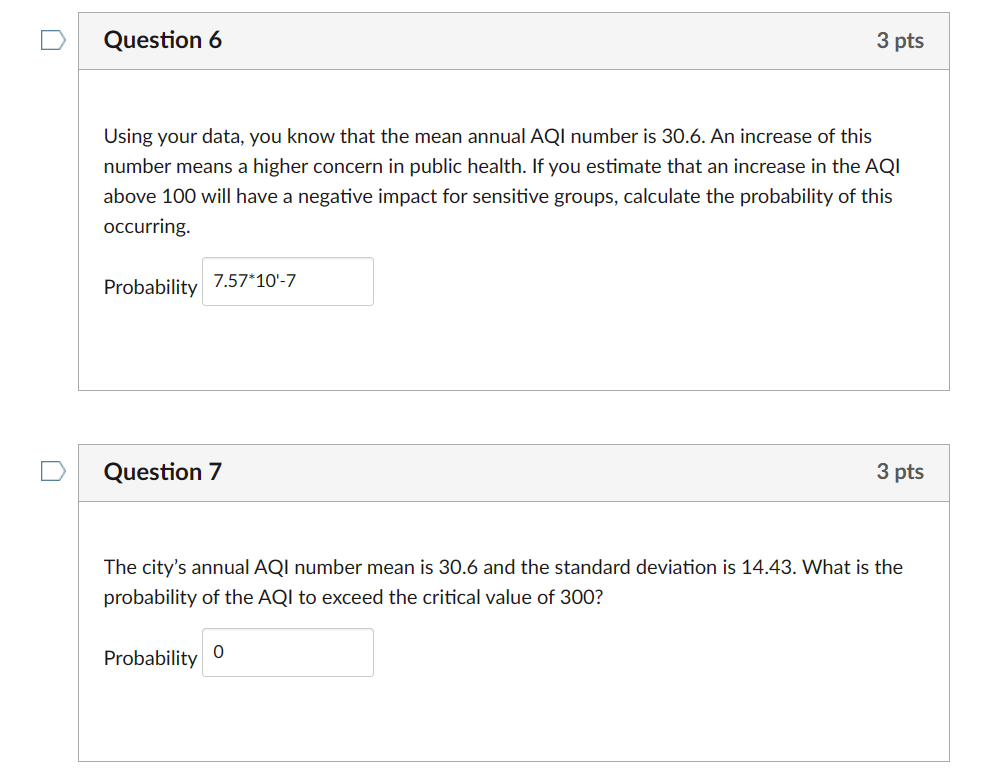Click the Probability answer field for Question 7
995x771 pixels.
pyautogui.click(x=288, y=652)
